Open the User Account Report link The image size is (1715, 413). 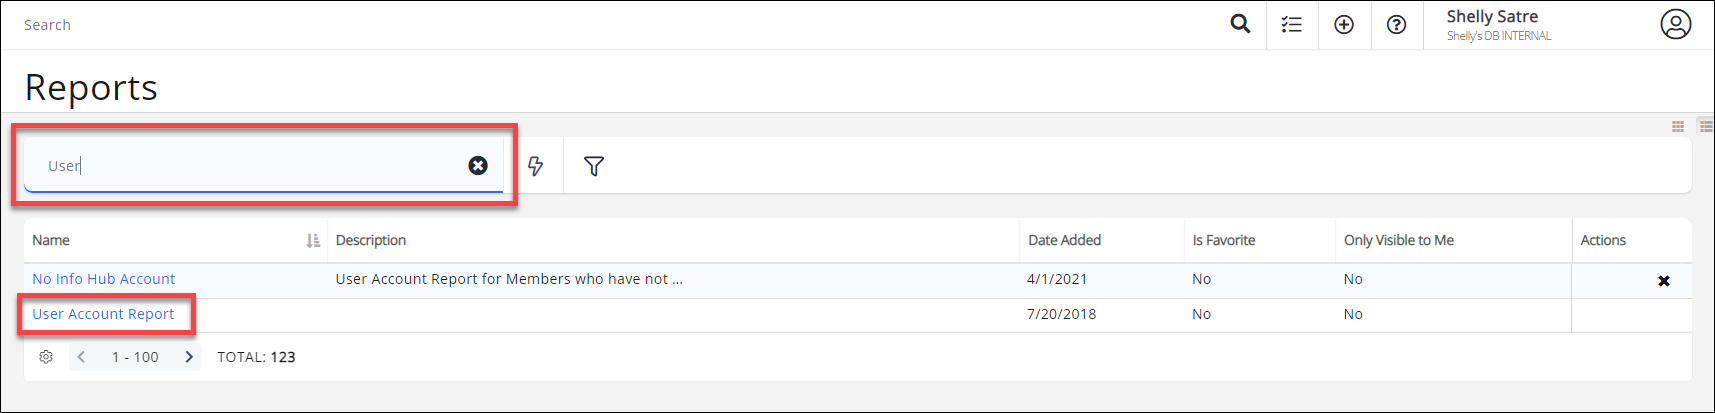(x=103, y=314)
